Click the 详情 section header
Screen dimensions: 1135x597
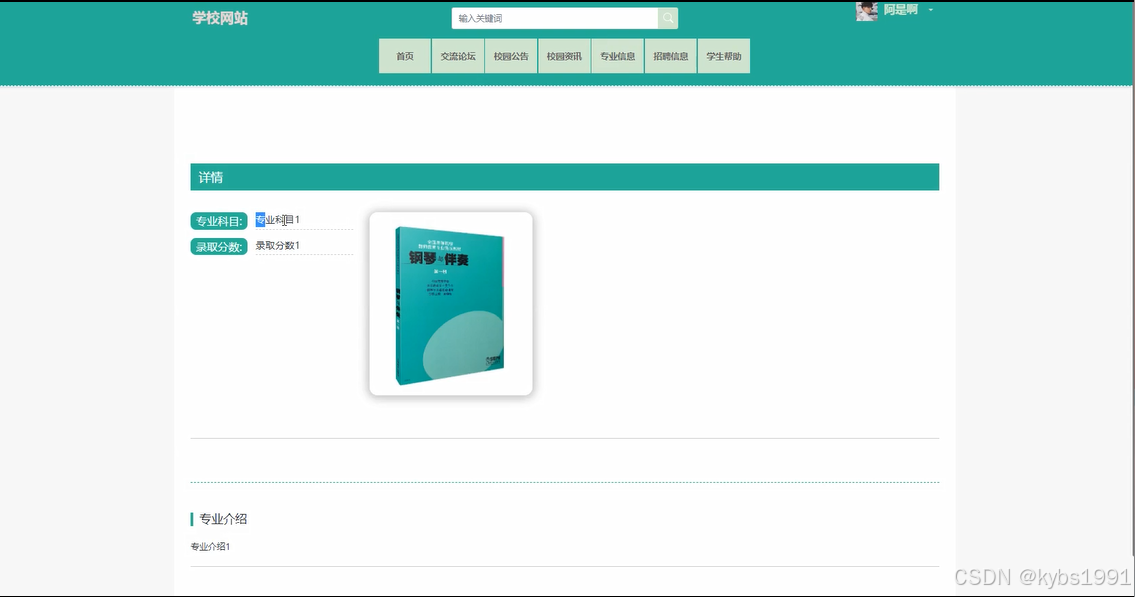click(x=565, y=177)
